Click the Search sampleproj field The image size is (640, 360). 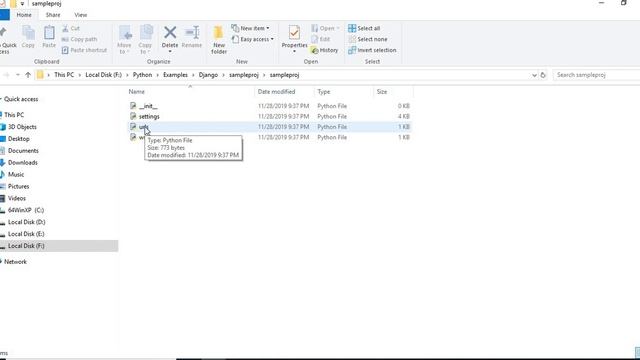[597, 75]
